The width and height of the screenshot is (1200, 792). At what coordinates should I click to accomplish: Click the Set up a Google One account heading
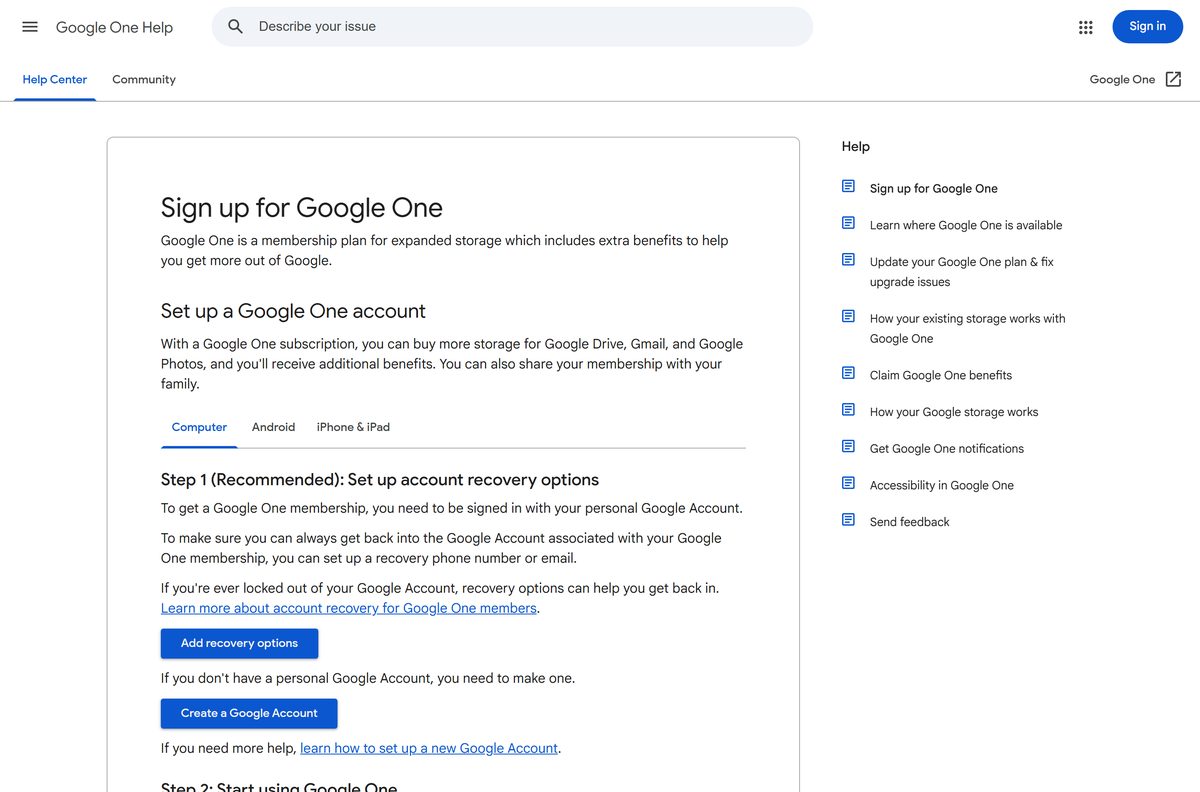293,311
